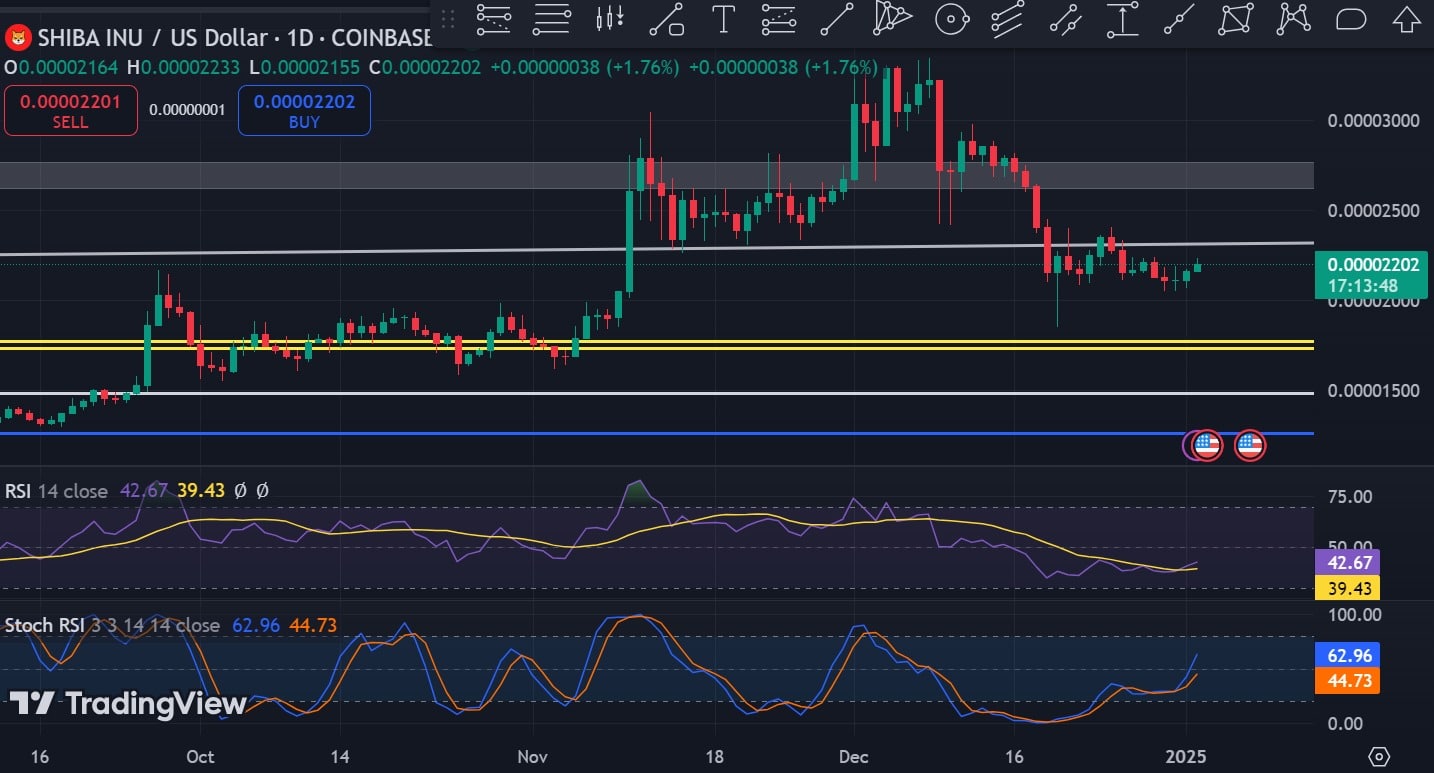The image size is (1434, 773).
Task: Select the line-with-rectangle info line tool
Action: click(666, 18)
